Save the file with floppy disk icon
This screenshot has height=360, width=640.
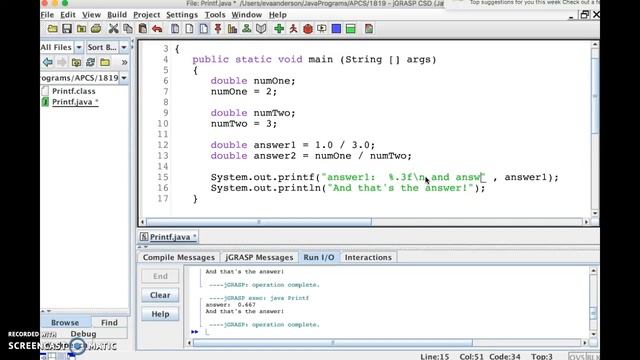(67, 29)
